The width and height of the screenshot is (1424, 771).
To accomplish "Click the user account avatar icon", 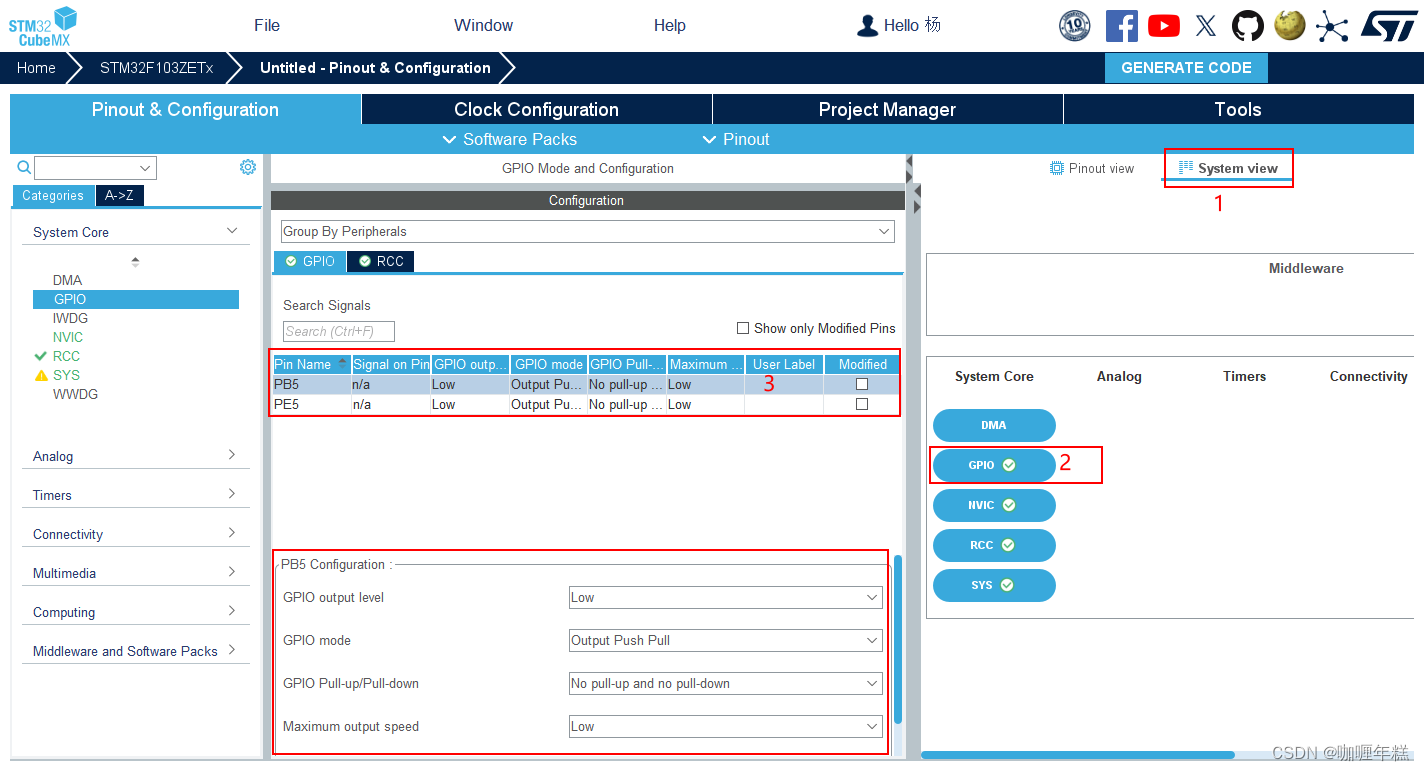I will 867,26.
